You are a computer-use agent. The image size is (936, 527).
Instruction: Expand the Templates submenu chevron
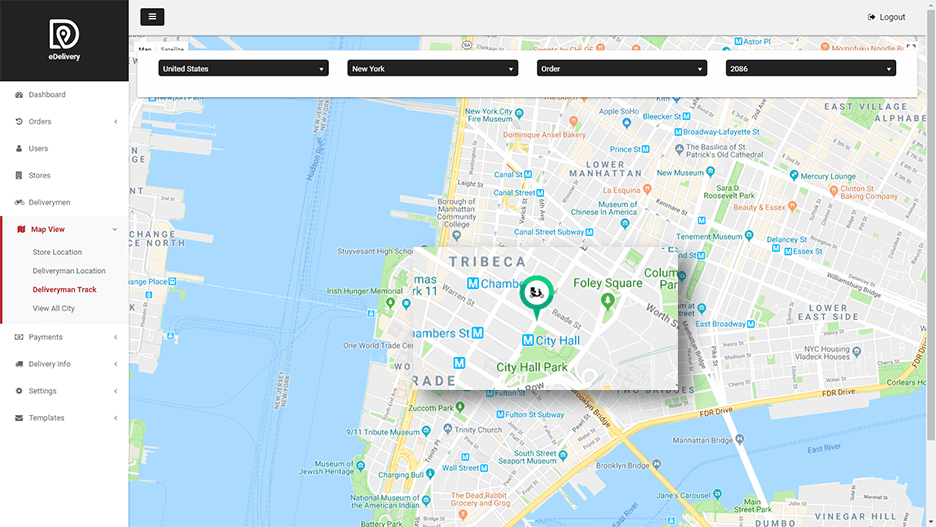(116, 418)
